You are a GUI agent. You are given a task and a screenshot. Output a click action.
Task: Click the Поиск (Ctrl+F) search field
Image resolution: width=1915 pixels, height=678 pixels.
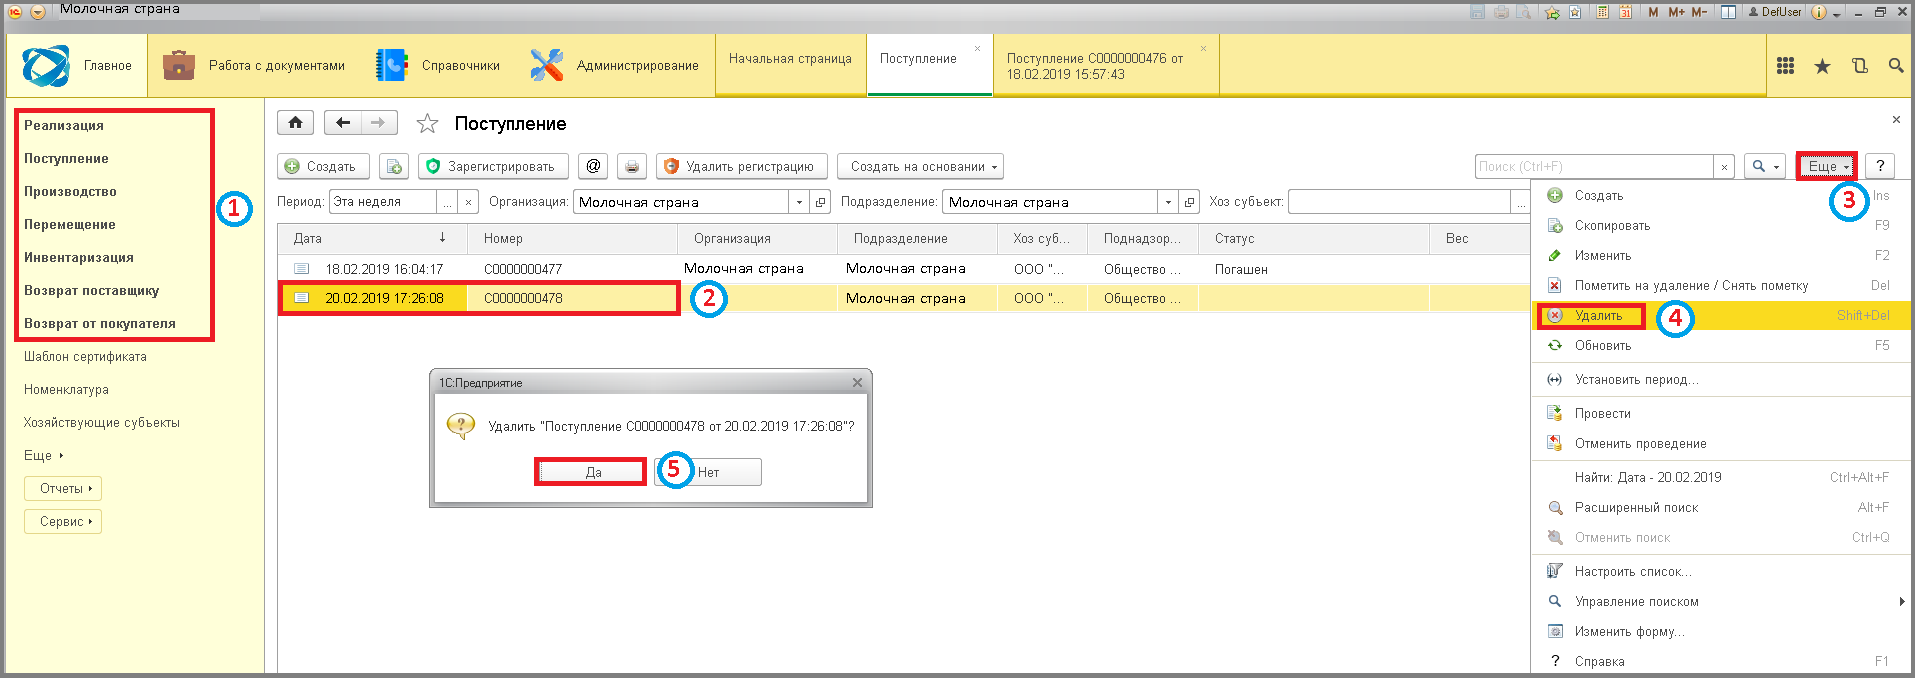coord(1595,167)
